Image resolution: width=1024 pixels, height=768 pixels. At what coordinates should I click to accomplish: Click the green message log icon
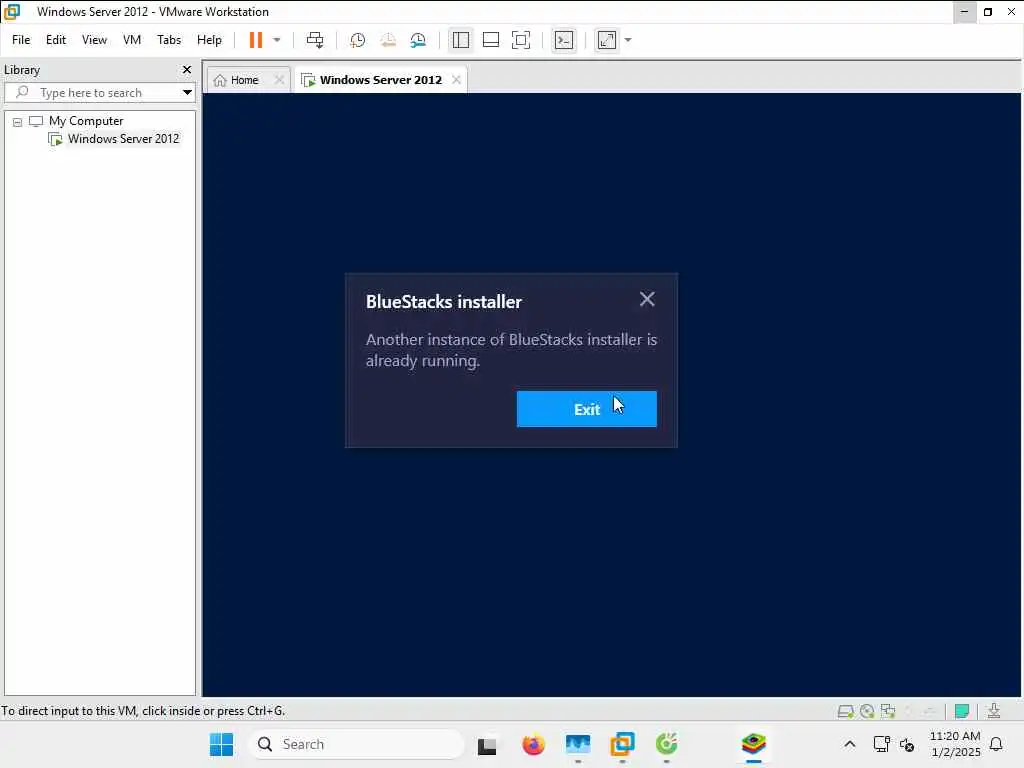961,711
